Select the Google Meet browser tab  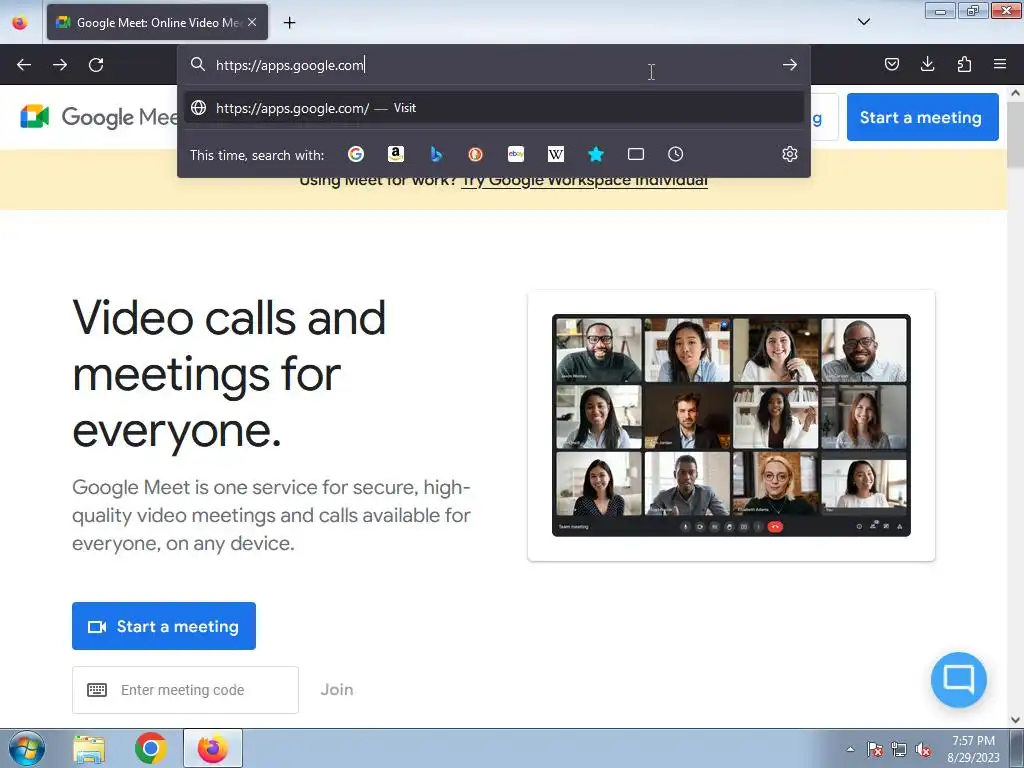(x=157, y=22)
